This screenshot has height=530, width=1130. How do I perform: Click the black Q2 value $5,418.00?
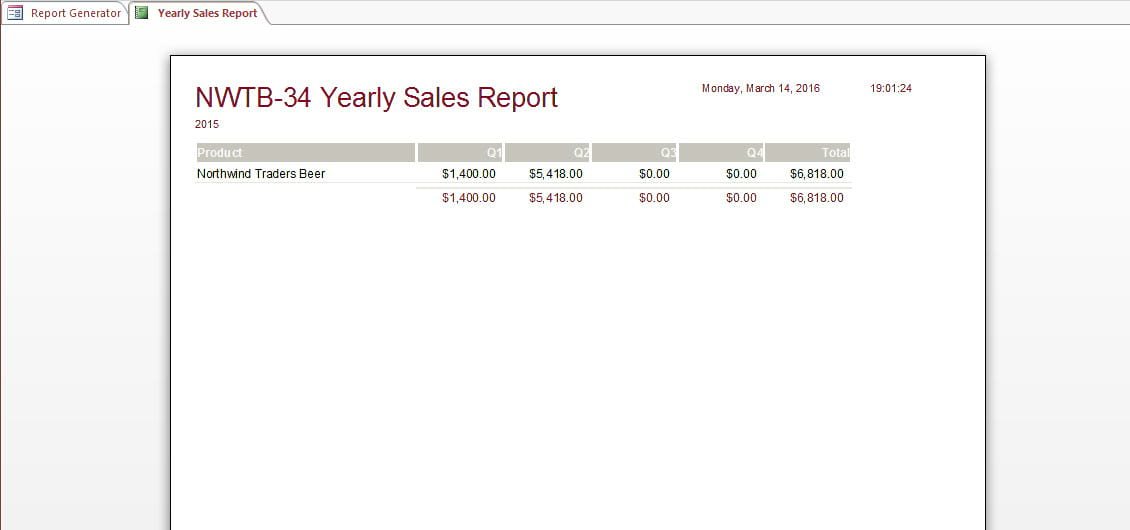point(556,174)
